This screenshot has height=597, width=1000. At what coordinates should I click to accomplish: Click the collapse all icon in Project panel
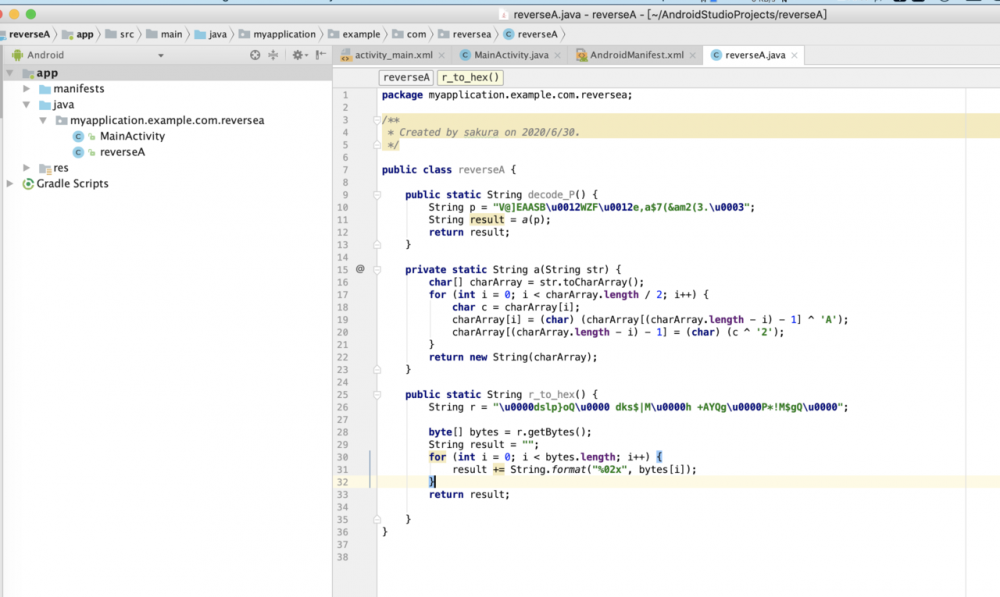[x=273, y=55]
